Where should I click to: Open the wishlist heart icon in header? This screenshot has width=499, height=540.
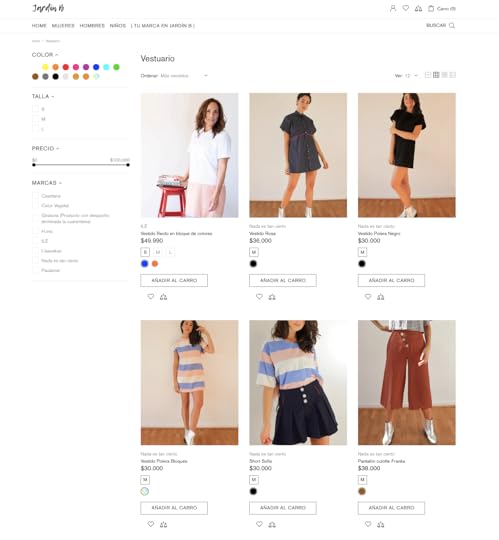tap(406, 8)
